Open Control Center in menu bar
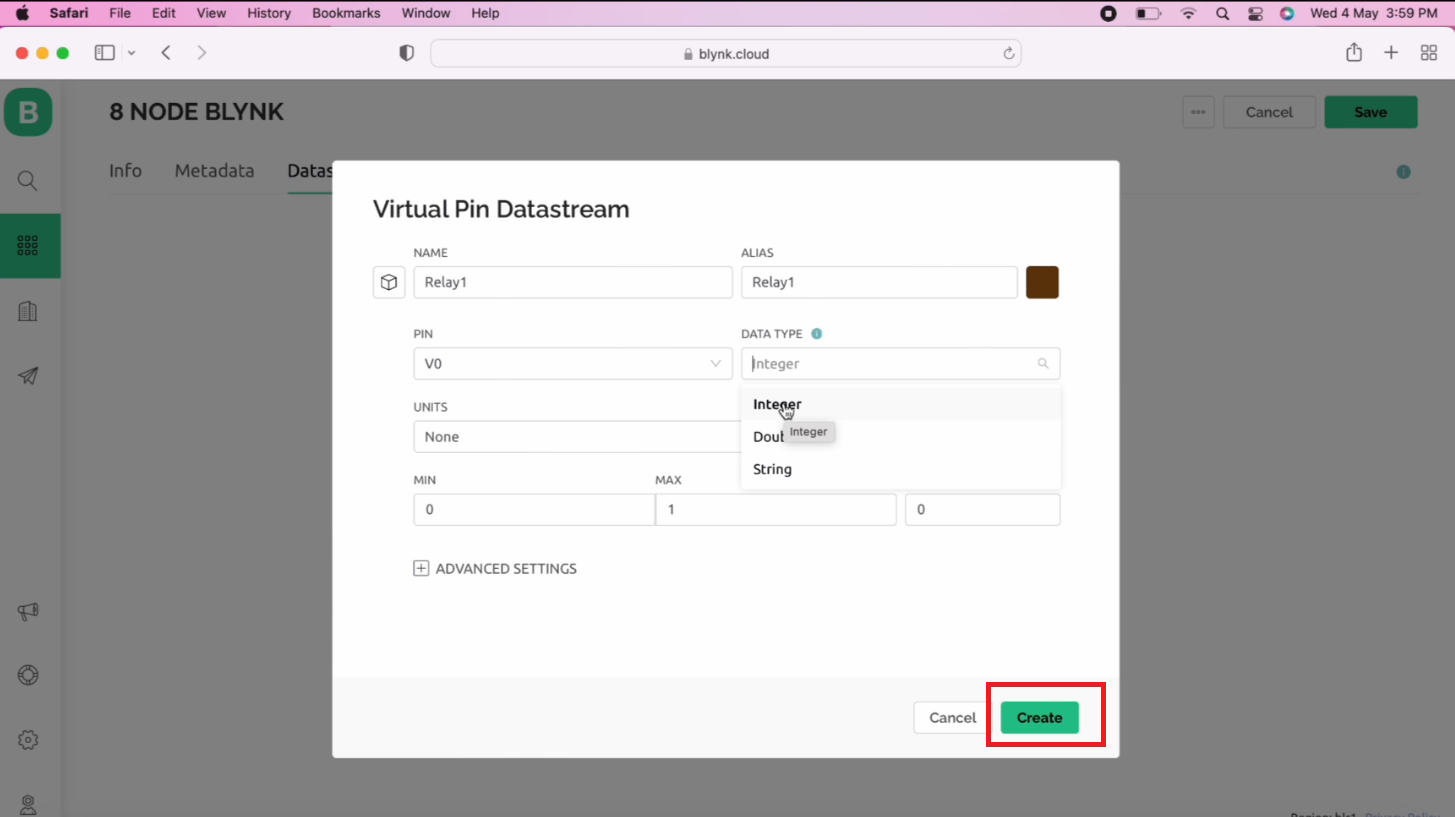The image size is (1455, 817). point(1255,13)
